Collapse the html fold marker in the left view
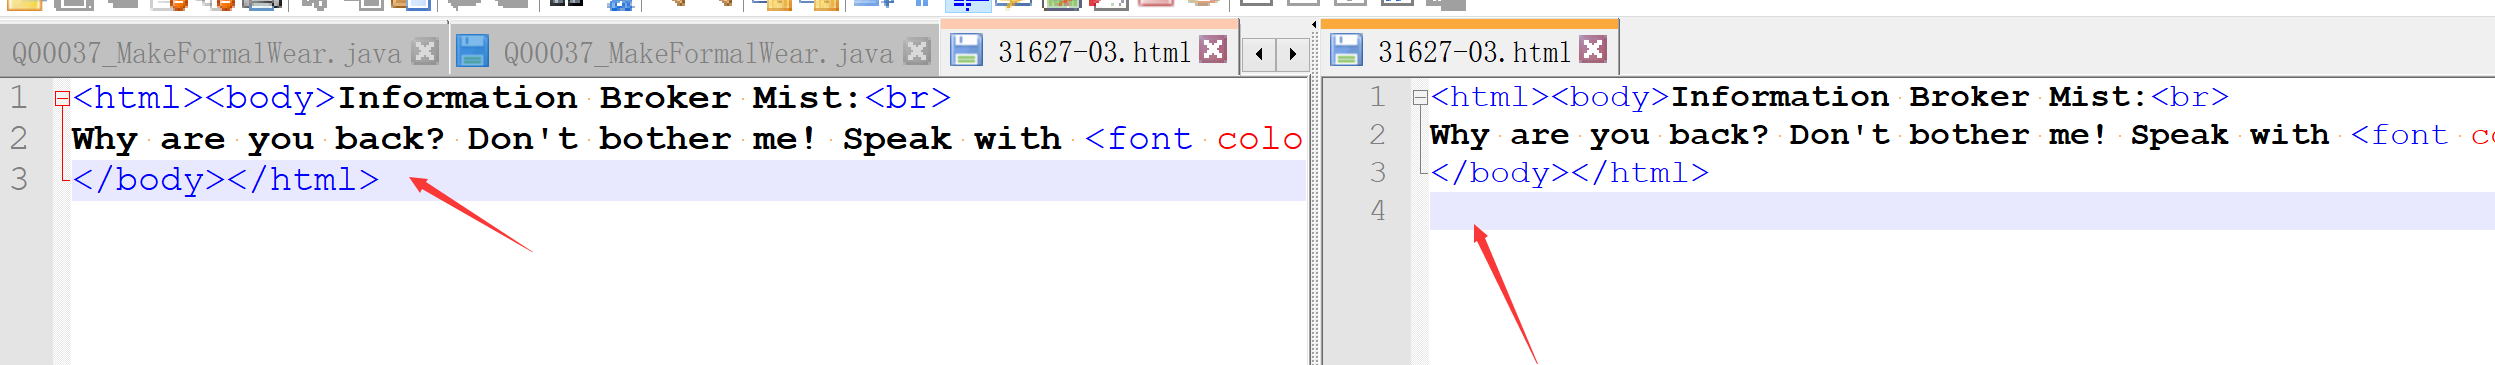The width and height of the screenshot is (2495, 365). point(62,98)
